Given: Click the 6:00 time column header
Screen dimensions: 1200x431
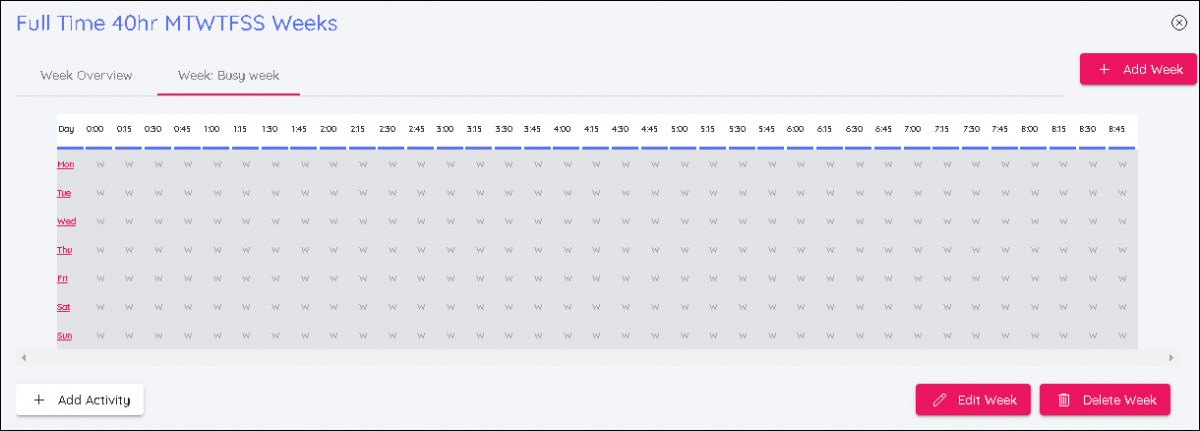Looking at the screenshot, I should point(796,129).
